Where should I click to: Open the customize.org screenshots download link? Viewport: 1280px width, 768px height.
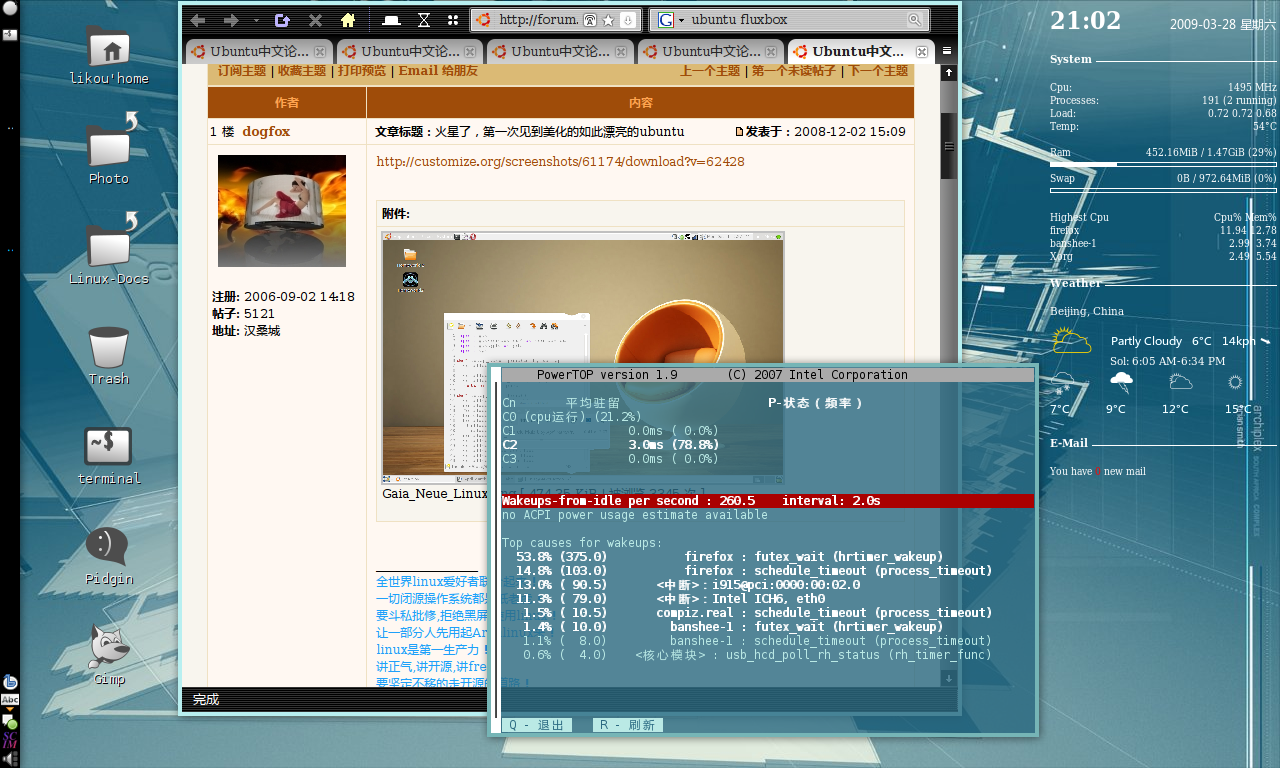560,161
